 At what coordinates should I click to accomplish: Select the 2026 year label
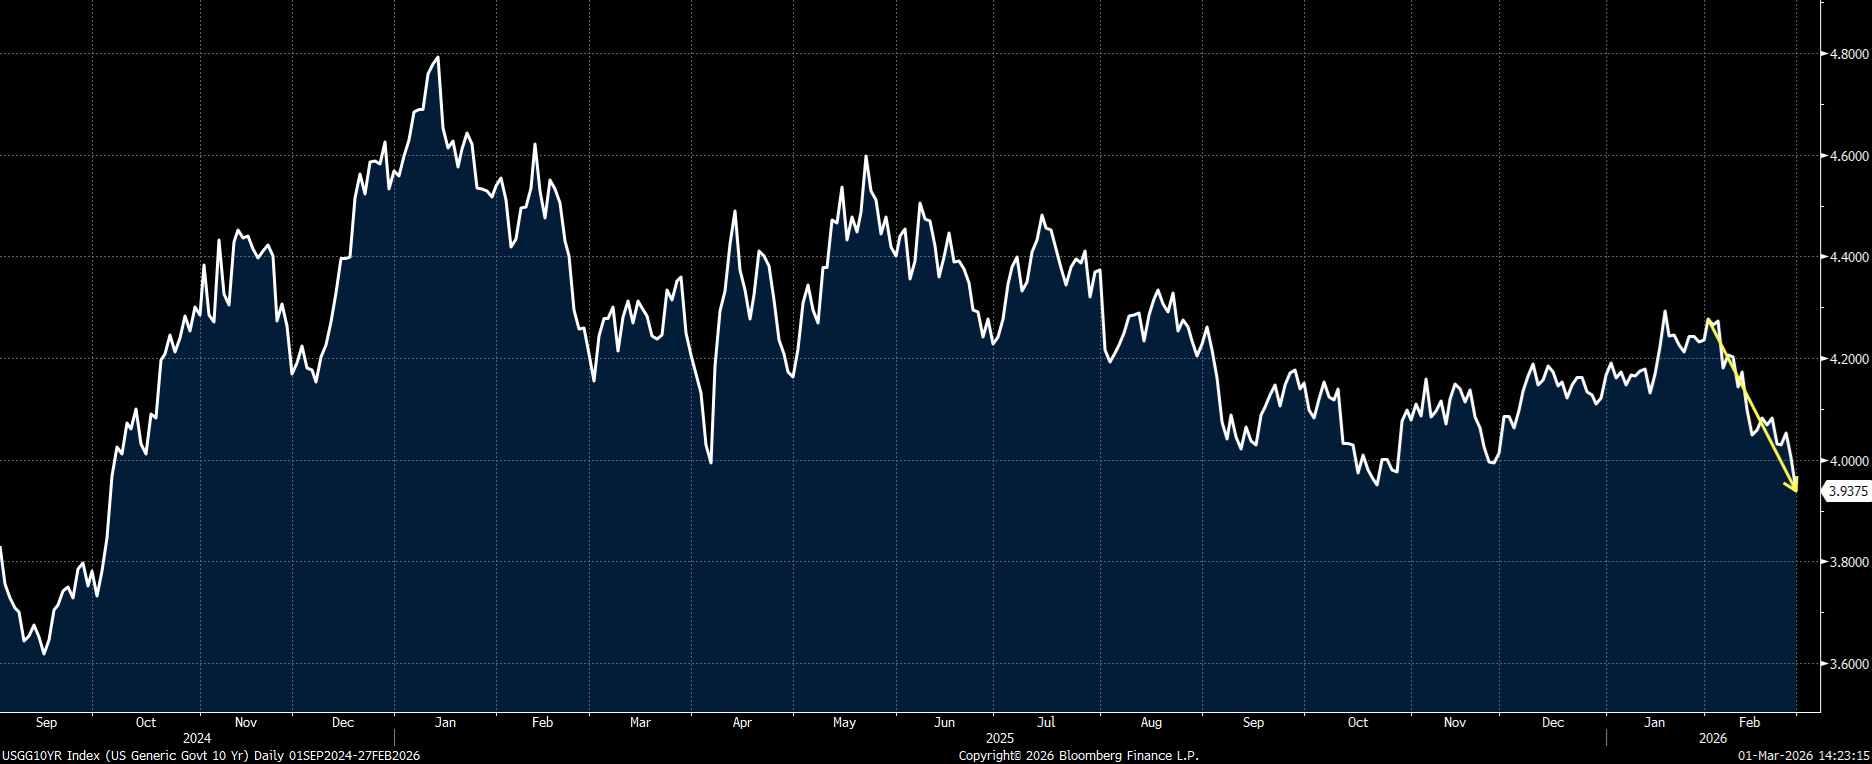1713,738
